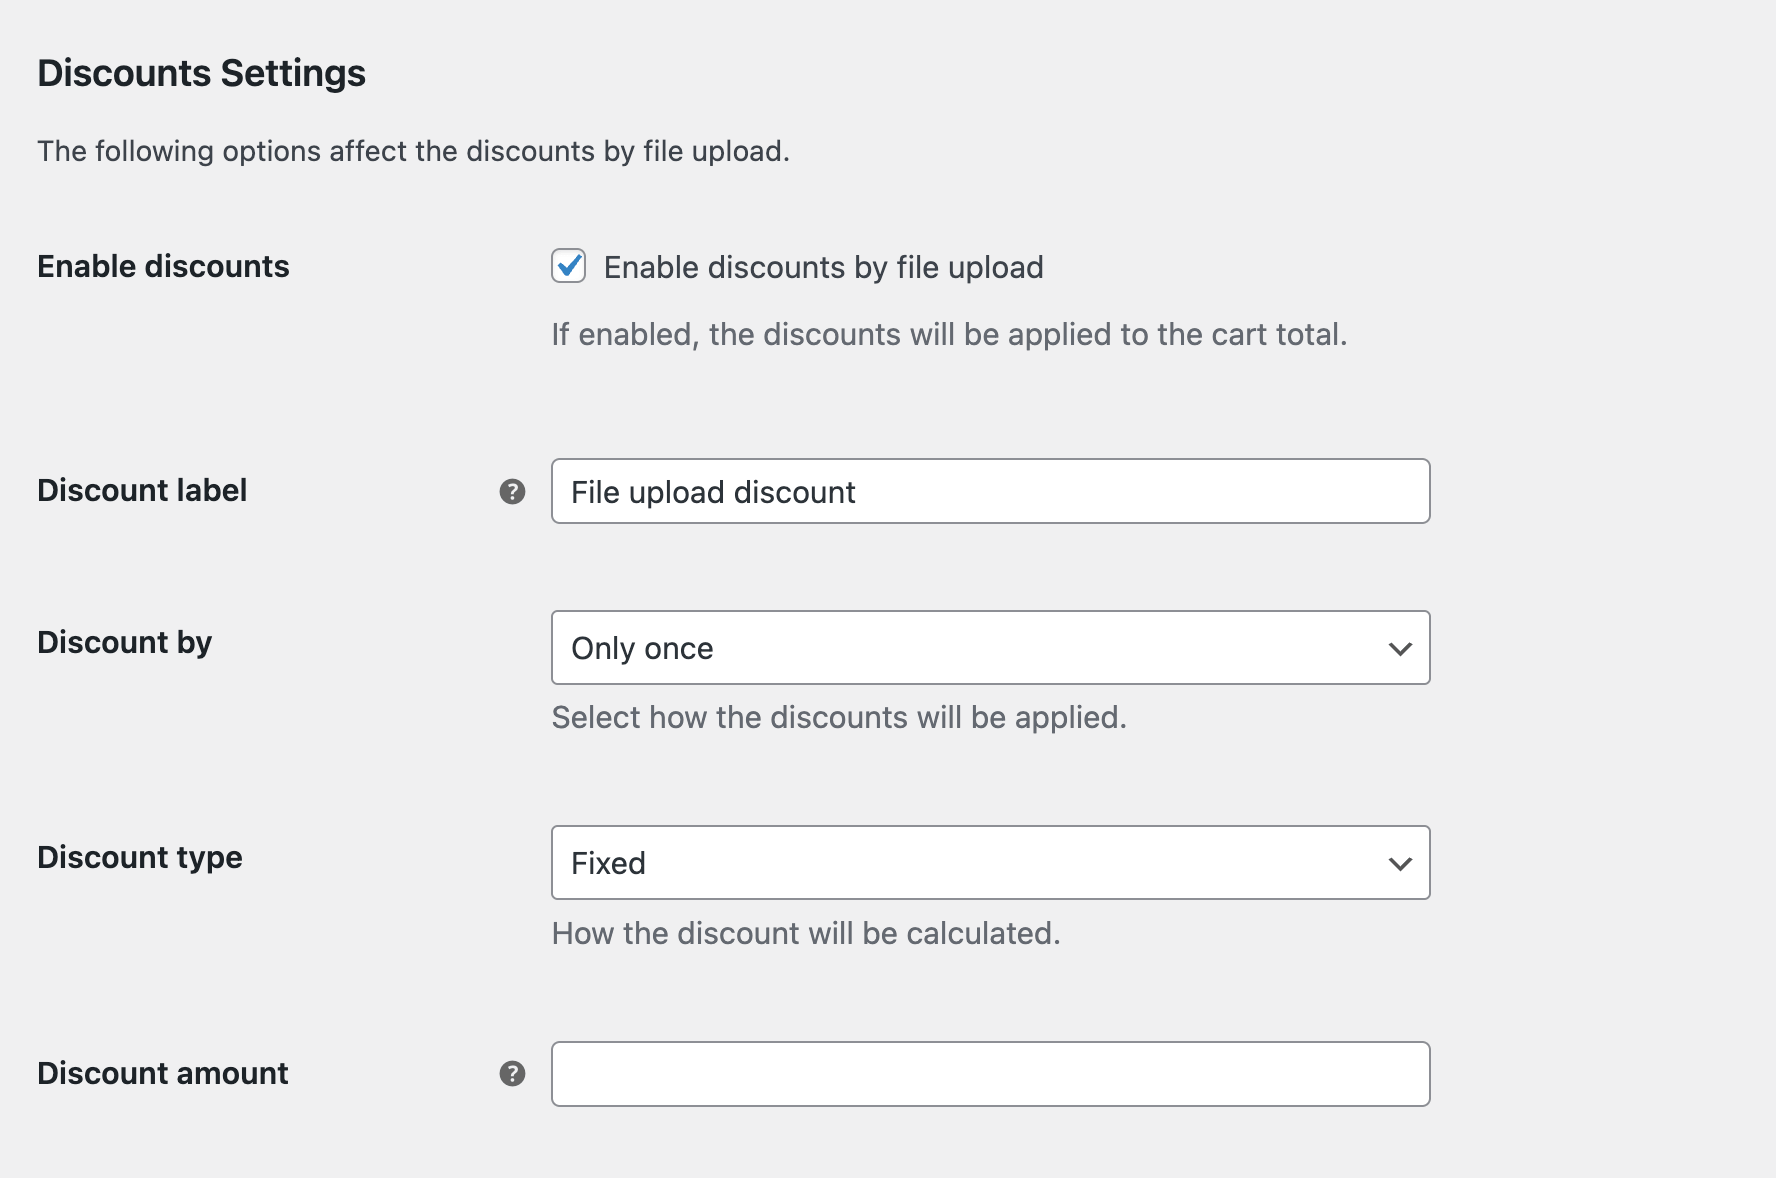Click the Enable discounts by file upload label
The width and height of the screenshot is (1776, 1178).
point(822,266)
